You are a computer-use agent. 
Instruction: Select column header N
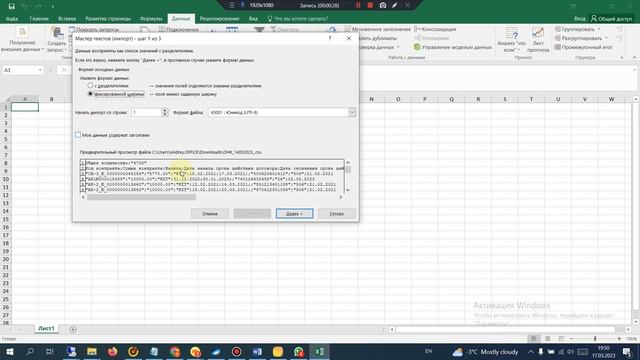pos(371,99)
